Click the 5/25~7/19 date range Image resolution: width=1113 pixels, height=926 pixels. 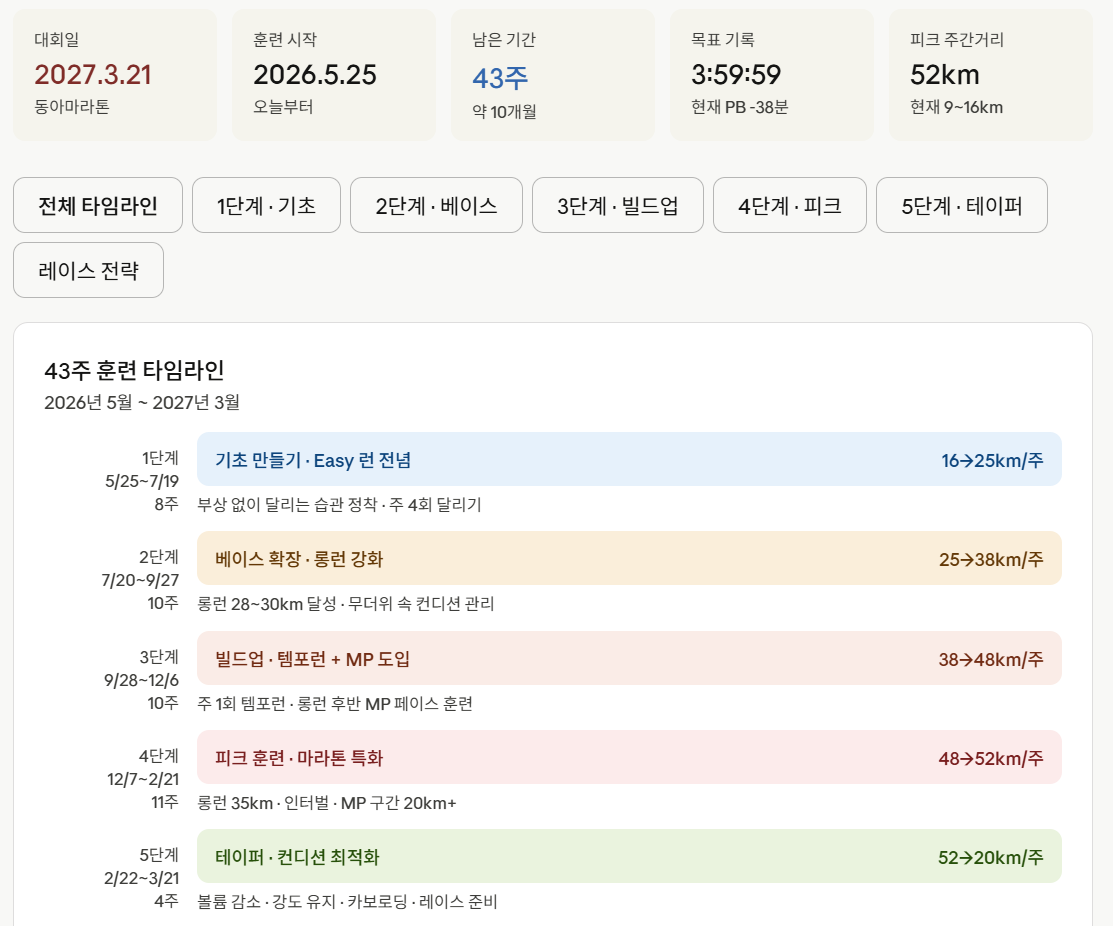pyautogui.click(x=142, y=480)
